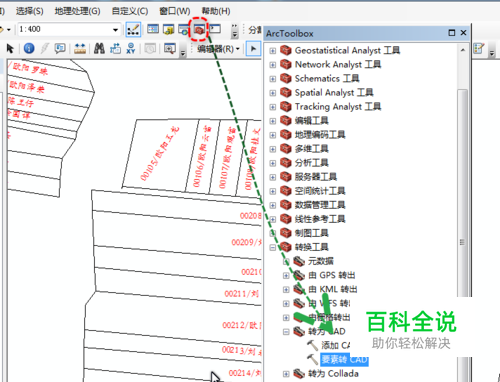Expand the Spatial Analyst toolbox

tap(273, 93)
